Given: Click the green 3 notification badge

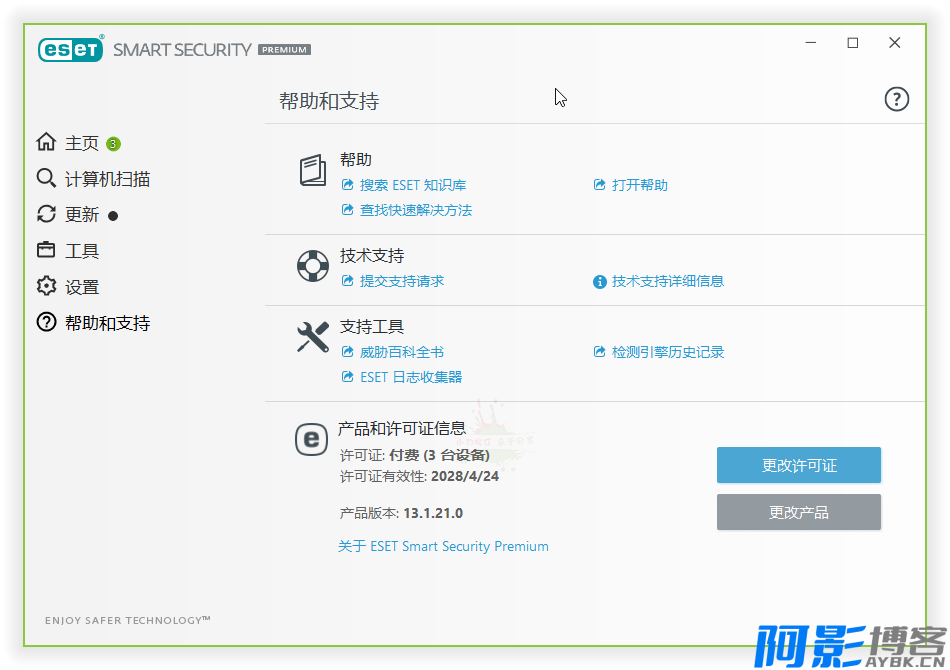Looking at the screenshot, I should 113,144.
